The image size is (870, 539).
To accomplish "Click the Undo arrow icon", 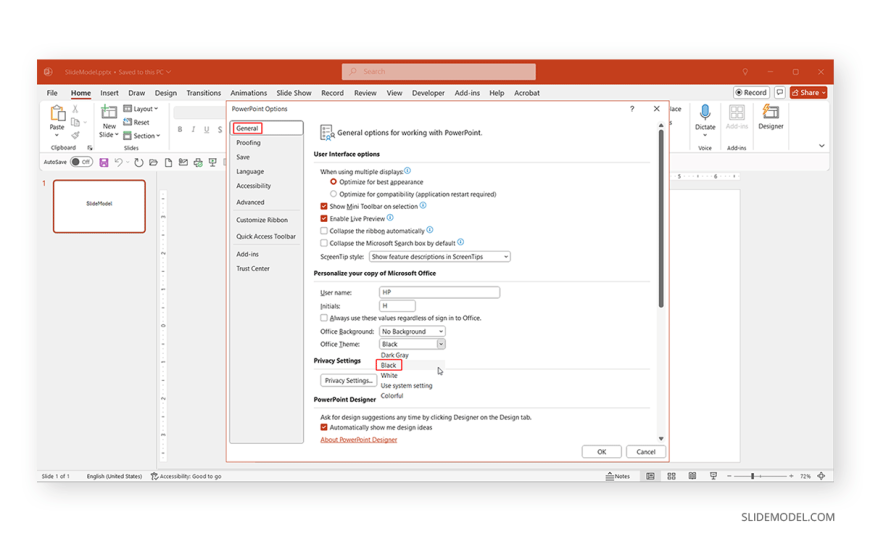I will 118,163.
